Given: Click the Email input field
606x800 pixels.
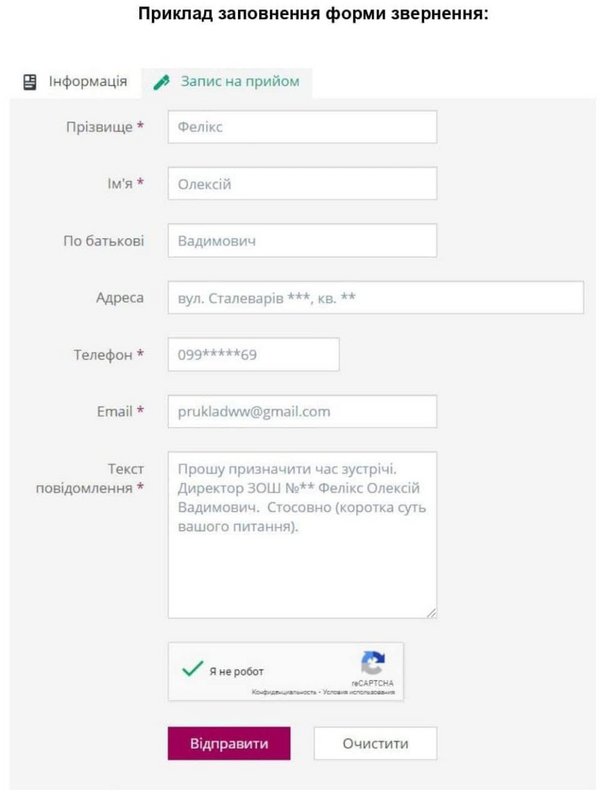Looking at the screenshot, I should [302, 411].
